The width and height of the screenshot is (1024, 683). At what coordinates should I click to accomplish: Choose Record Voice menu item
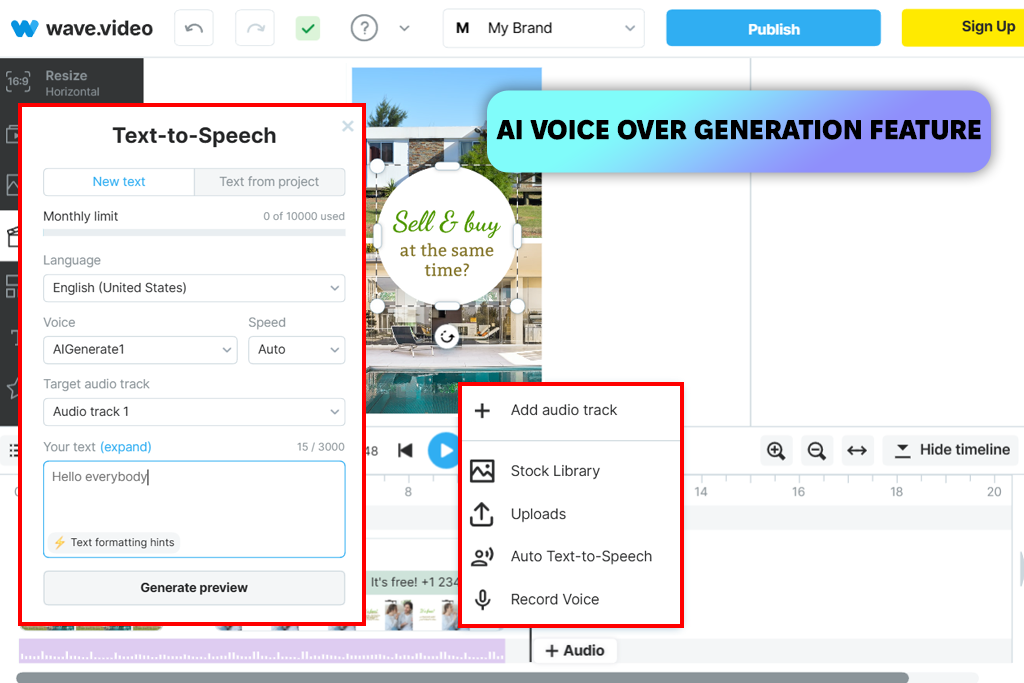[x=571, y=599]
